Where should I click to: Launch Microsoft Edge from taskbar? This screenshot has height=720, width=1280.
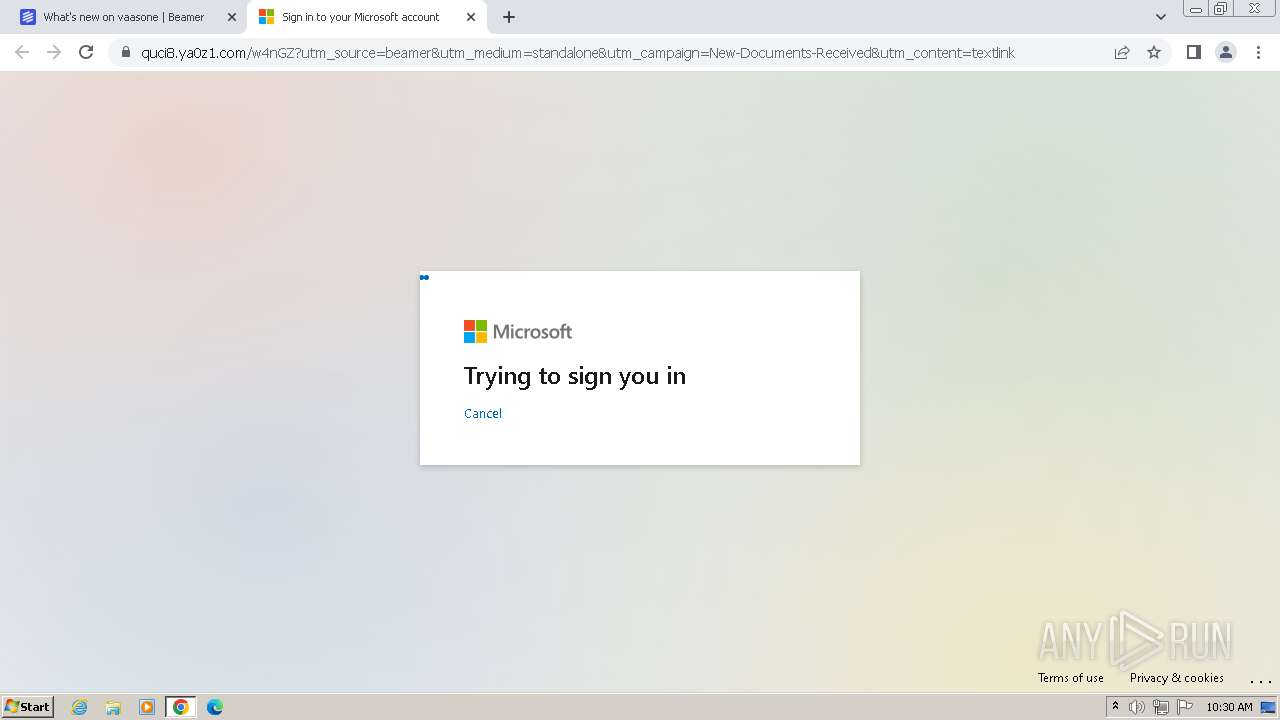pyautogui.click(x=215, y=707)
